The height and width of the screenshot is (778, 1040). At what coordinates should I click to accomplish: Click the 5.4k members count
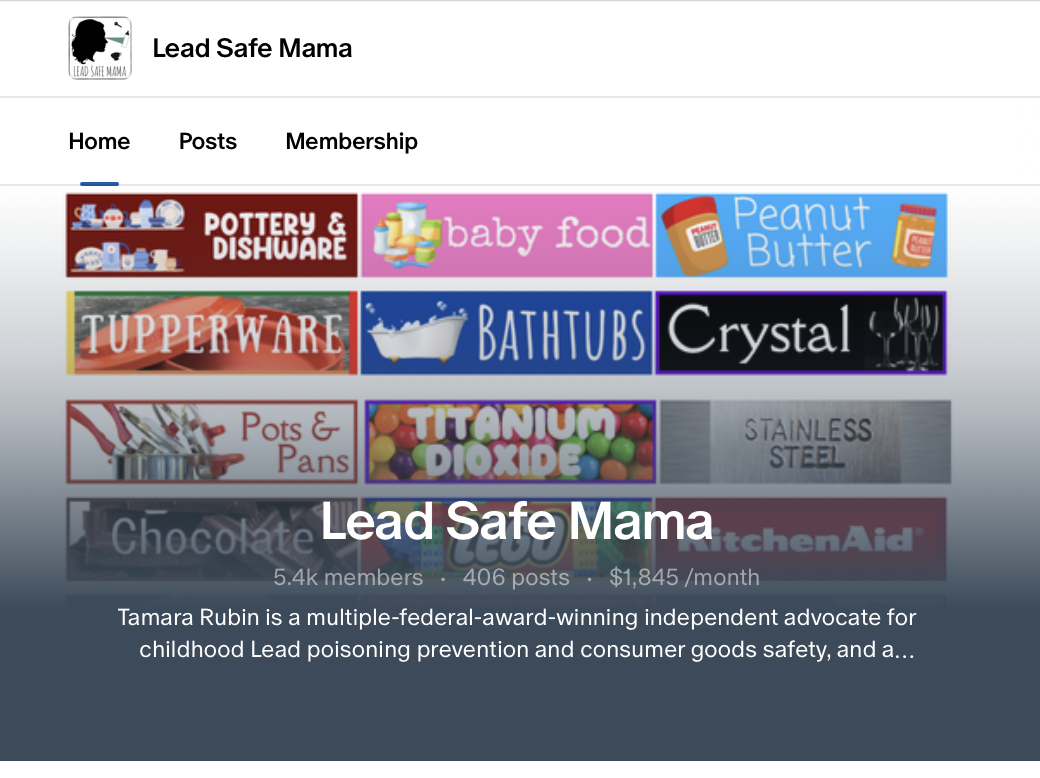pyautogui.click(x=348, y=577)
